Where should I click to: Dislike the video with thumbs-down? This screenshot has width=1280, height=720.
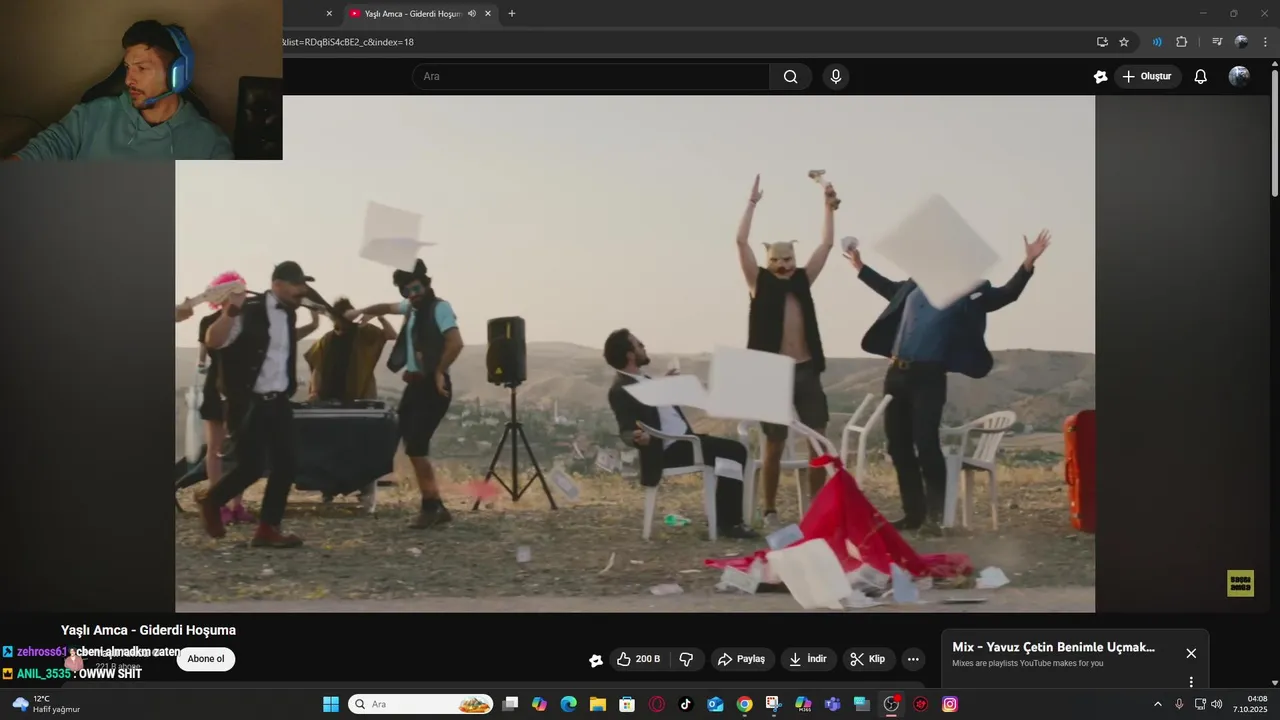[686, 659]
